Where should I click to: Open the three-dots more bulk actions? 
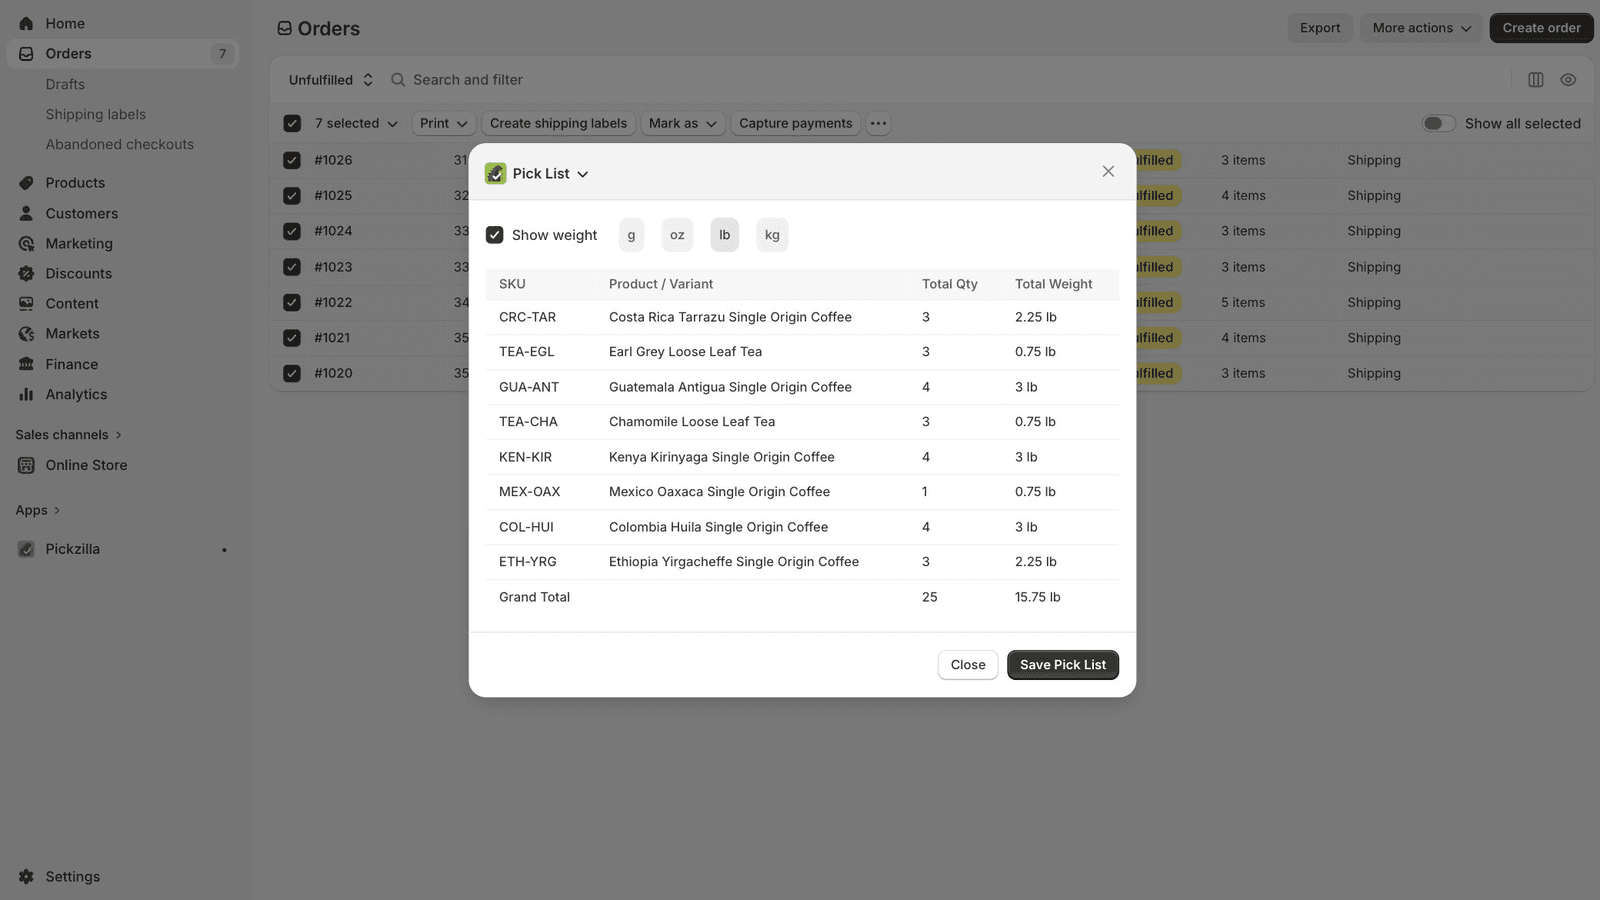(x=878, y=123)
